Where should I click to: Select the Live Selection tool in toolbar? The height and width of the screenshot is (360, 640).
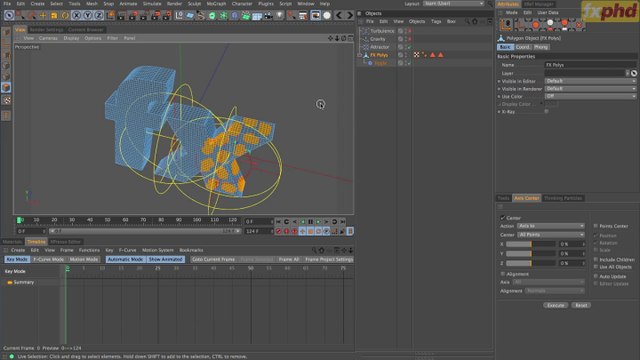[9, 16]
